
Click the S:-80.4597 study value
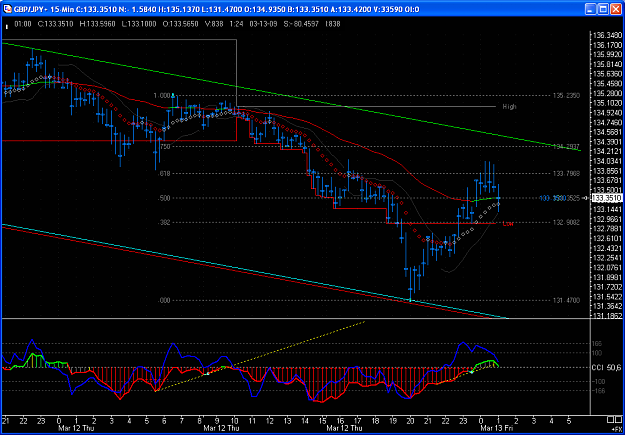pyautogui.click(x=299, y=24)
